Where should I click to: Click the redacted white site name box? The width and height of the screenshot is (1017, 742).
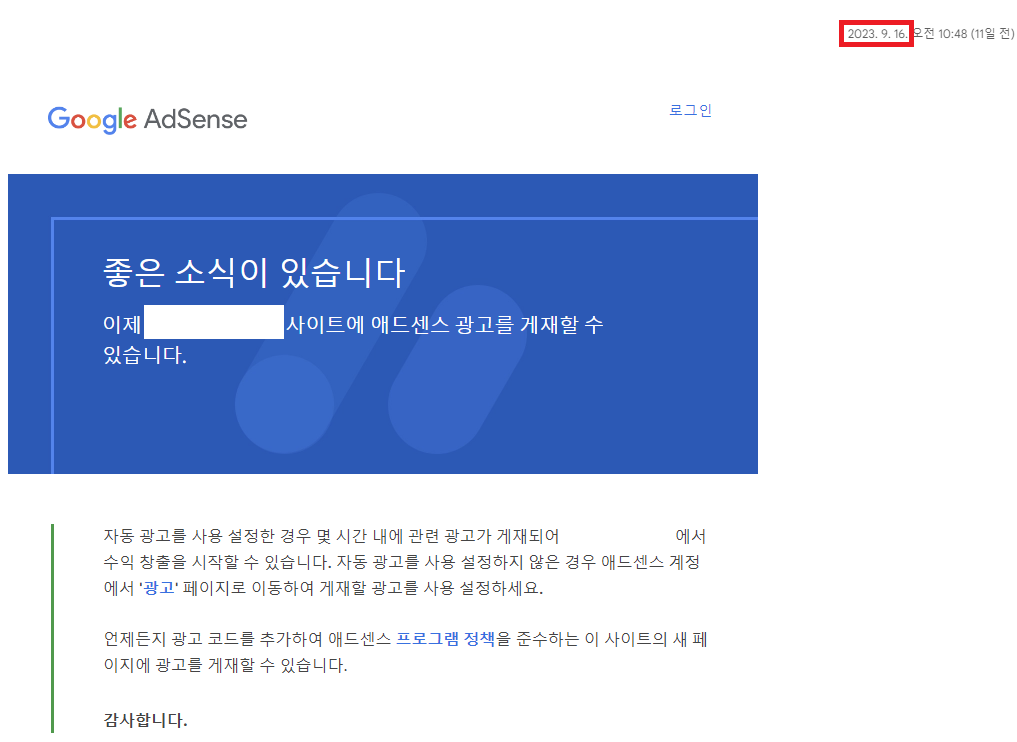pyautogui.click(x=212, y=321)
